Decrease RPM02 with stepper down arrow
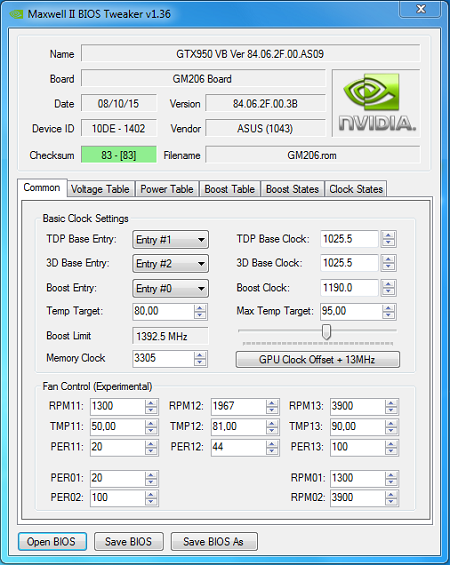 391,502
